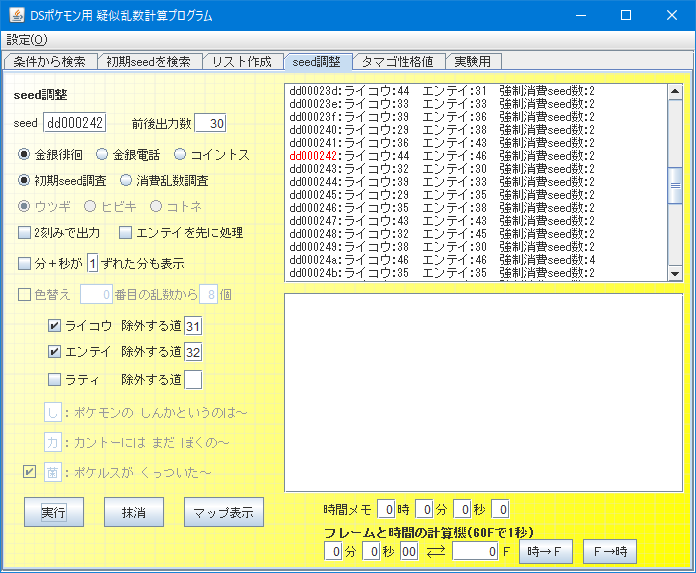Click the 時間メモ minutes field
Screen dimensions: 696x573
pyautogui.click(x=424, y=509)
